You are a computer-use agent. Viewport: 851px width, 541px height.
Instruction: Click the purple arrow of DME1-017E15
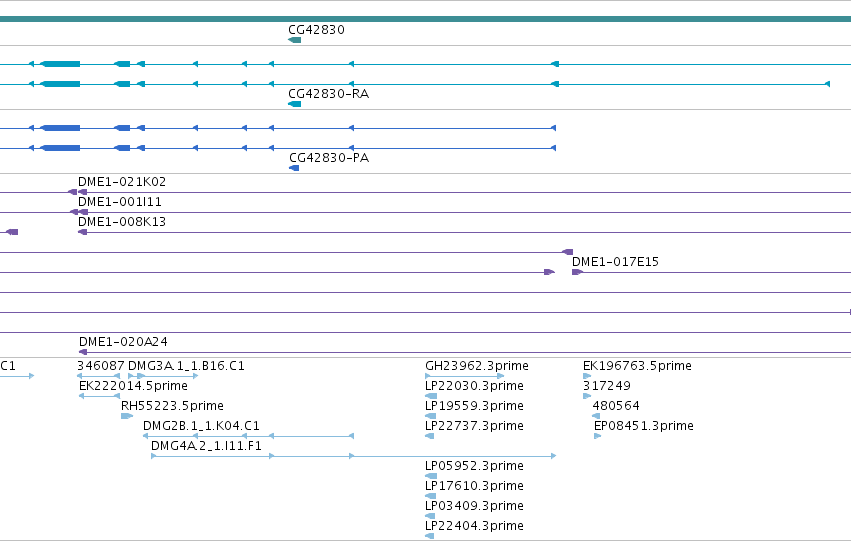[577, 272]
